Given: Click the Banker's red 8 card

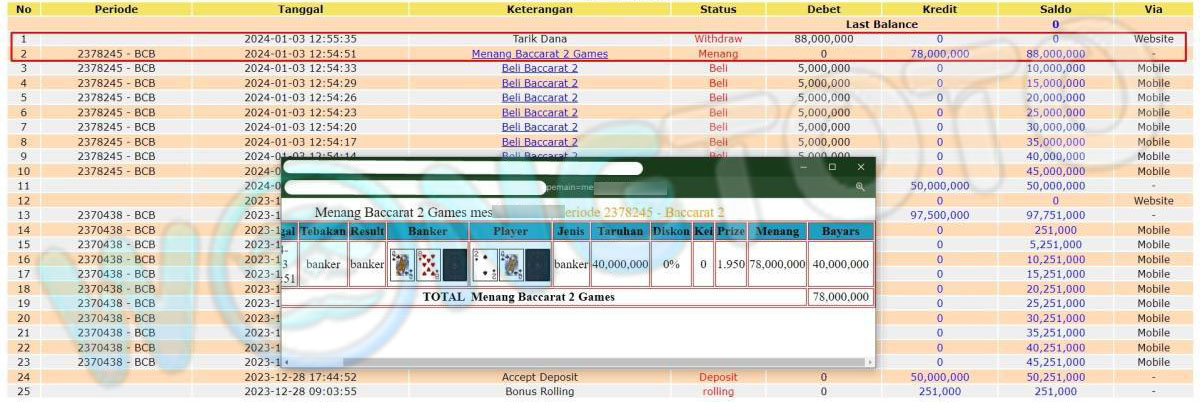Looking at the screenshot, I should coord(428,265).
